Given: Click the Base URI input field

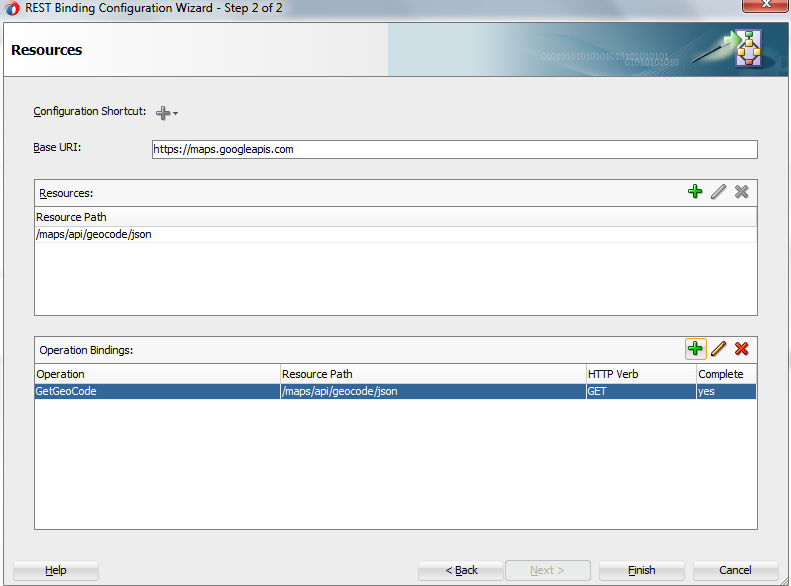Looking at the screenshot, I should click(455, 149).
